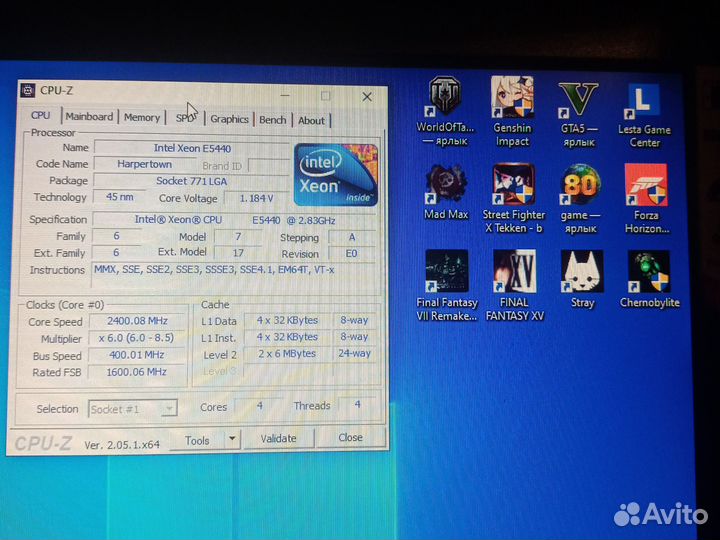Open the Bench tab

click(x=272, y=120)
